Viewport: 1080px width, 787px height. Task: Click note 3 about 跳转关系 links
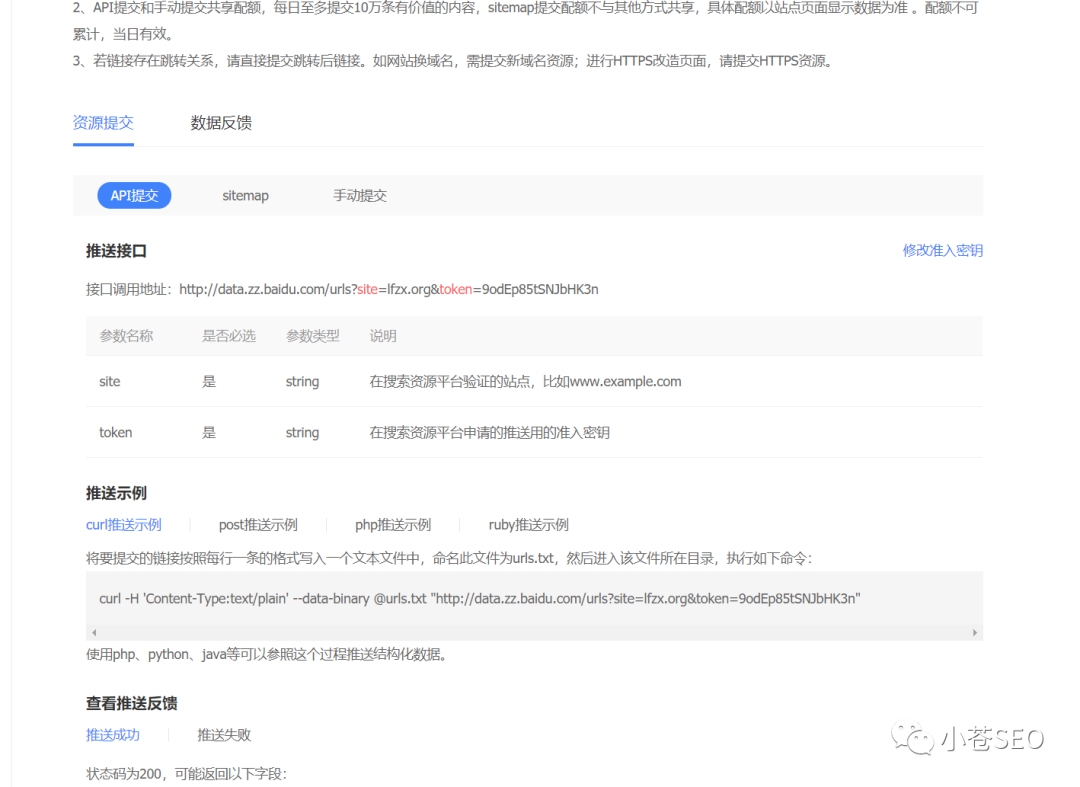point(455,61)
